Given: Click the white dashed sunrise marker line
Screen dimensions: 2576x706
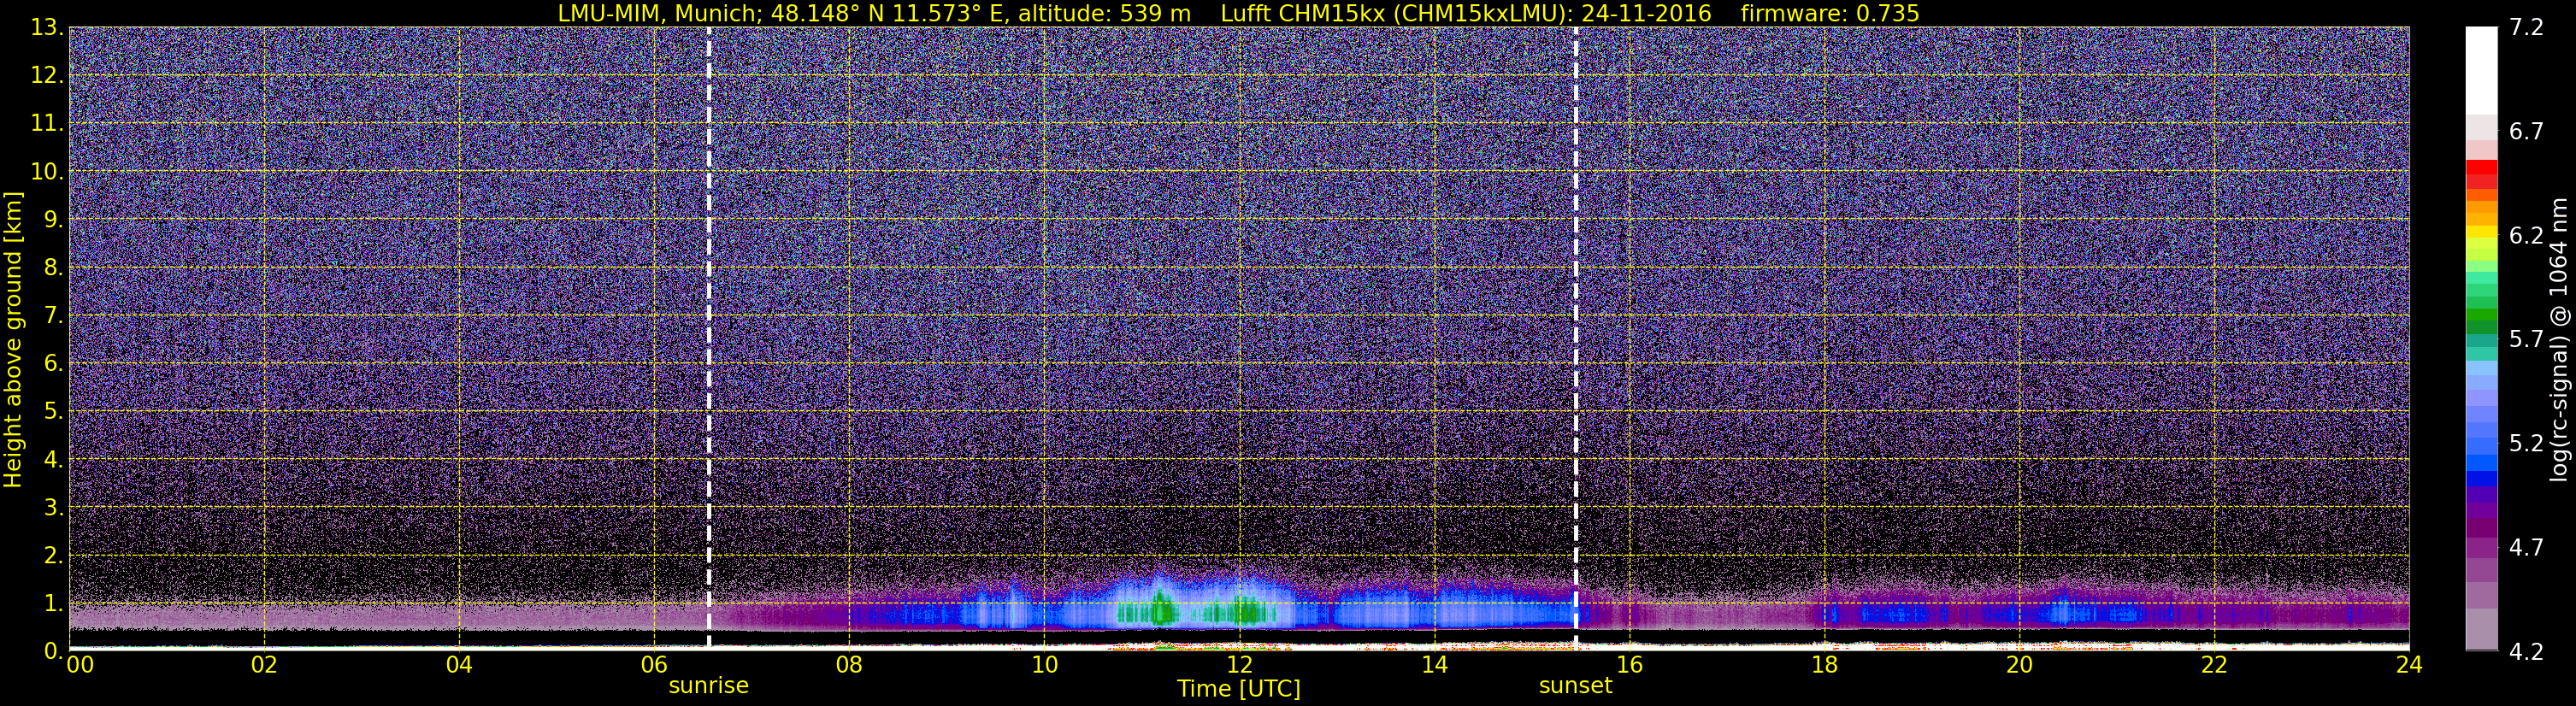Looking at the screenshot, I should (708, 339).
